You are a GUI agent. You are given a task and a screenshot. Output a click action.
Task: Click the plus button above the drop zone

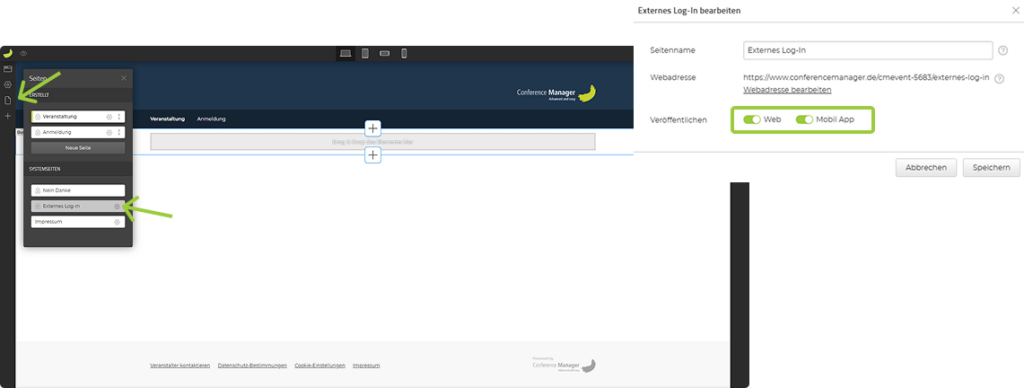pyautogui.click(x=372, y=128)
